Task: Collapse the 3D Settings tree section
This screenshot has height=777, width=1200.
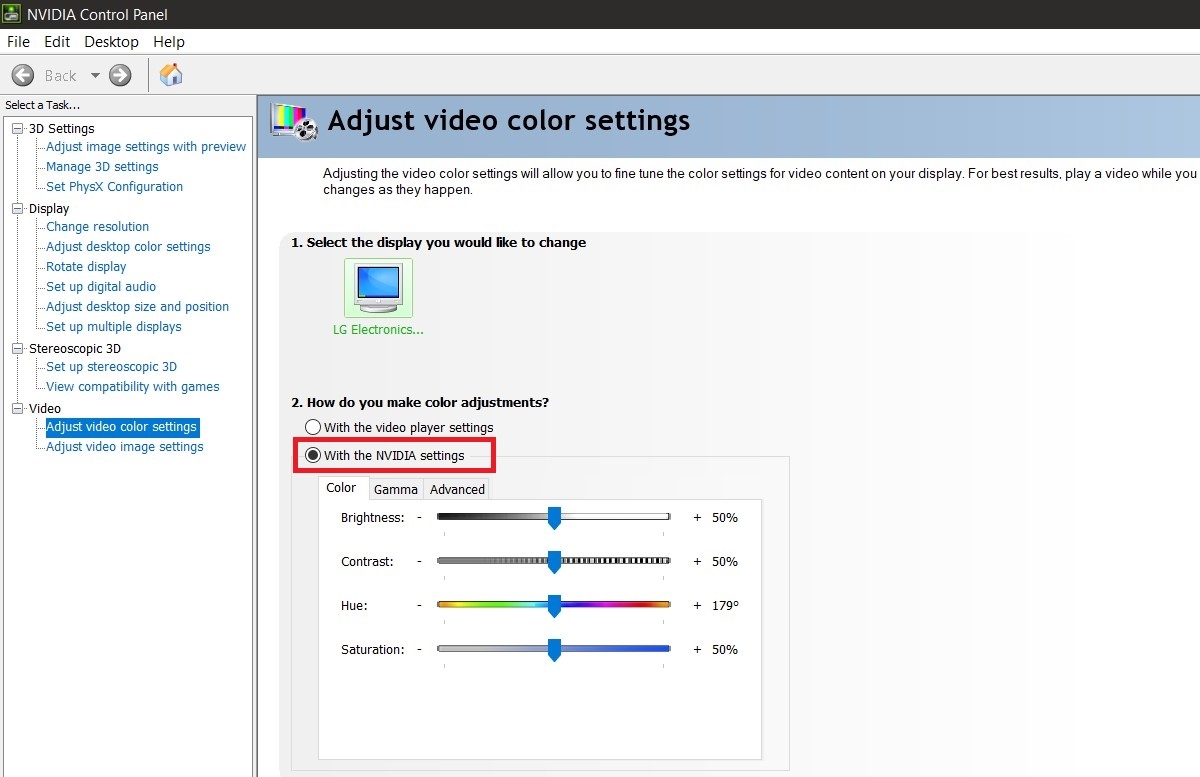Action: [x=14, y=128]
